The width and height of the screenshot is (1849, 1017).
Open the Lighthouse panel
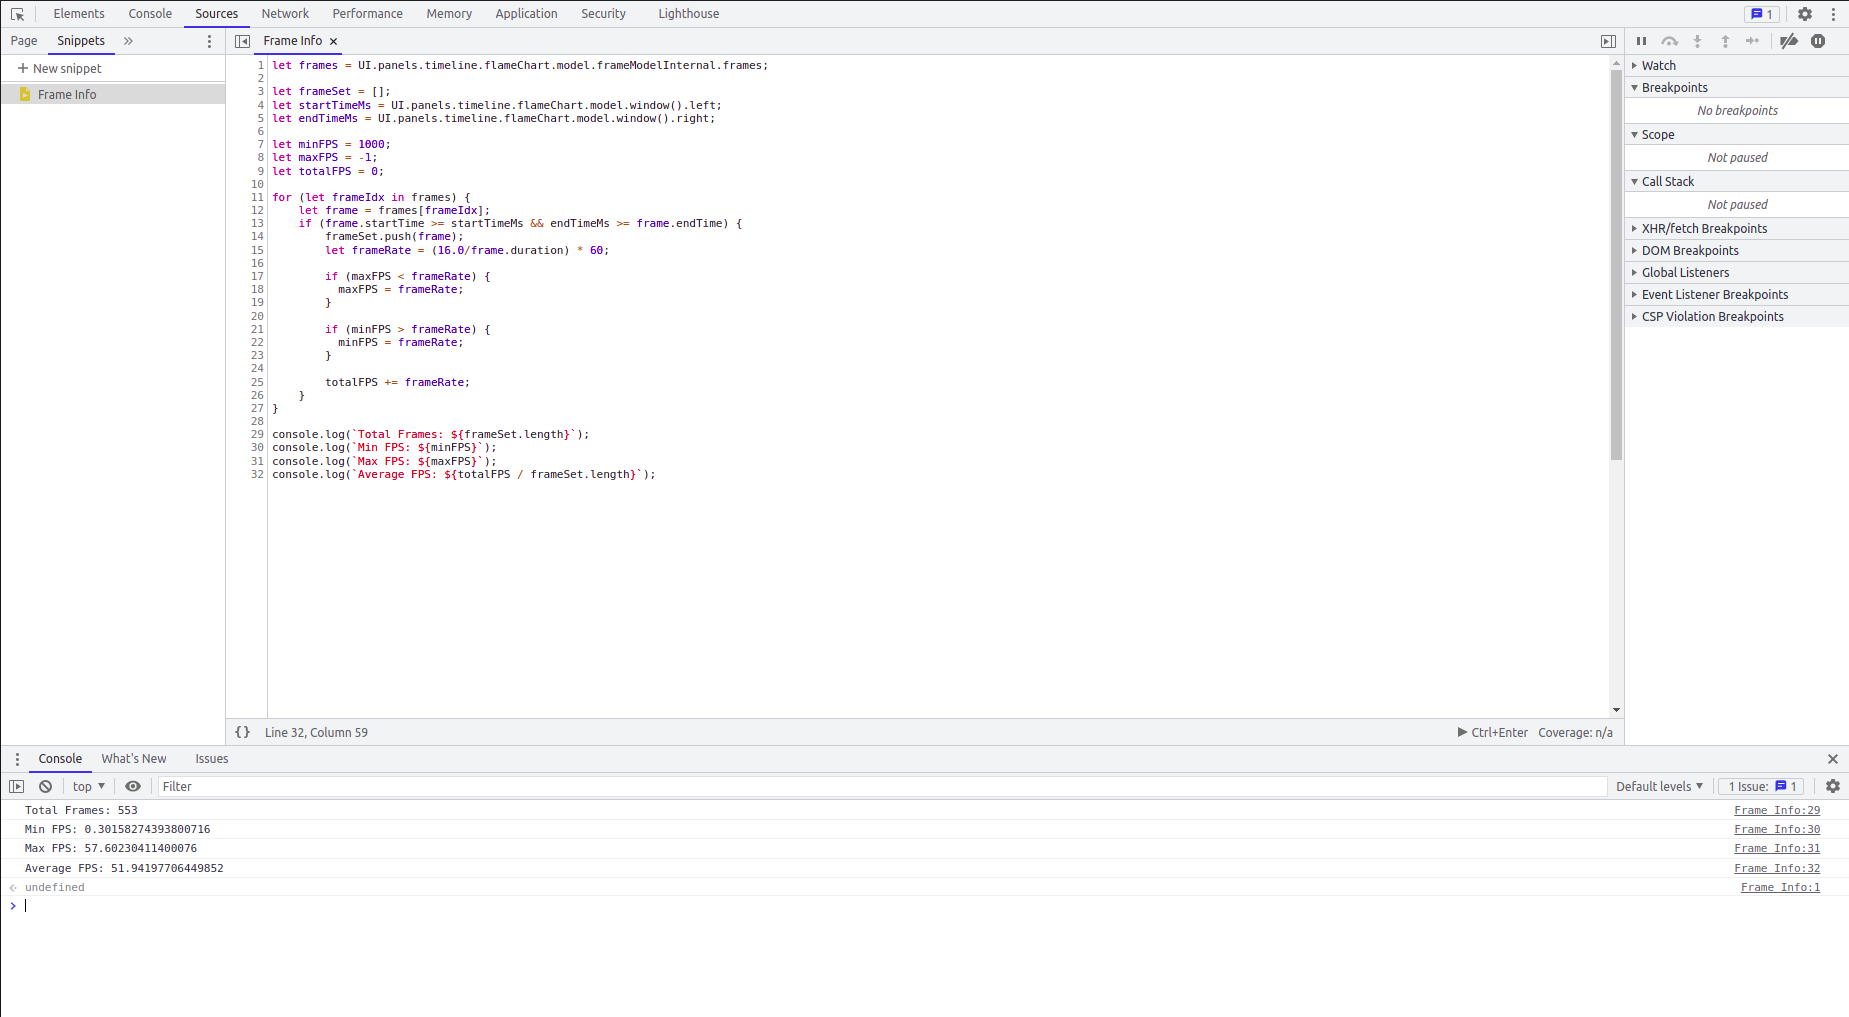[x=689, y=14]
